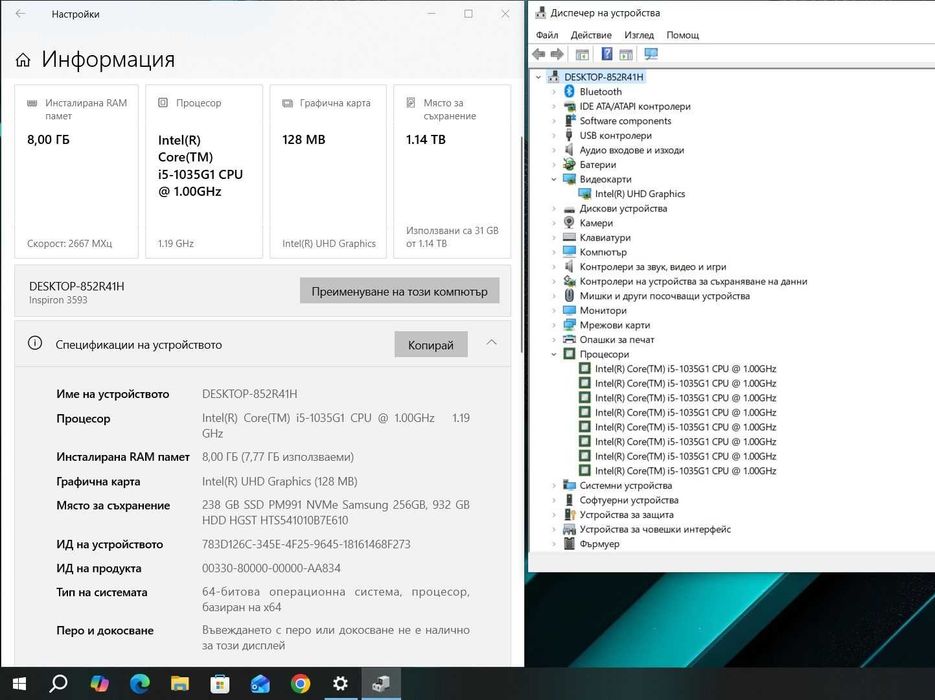Viewport: 935px width, 700px height.
Task: Select the first i5-1035G1 CPU processor entry
Action: click(685, 368)
